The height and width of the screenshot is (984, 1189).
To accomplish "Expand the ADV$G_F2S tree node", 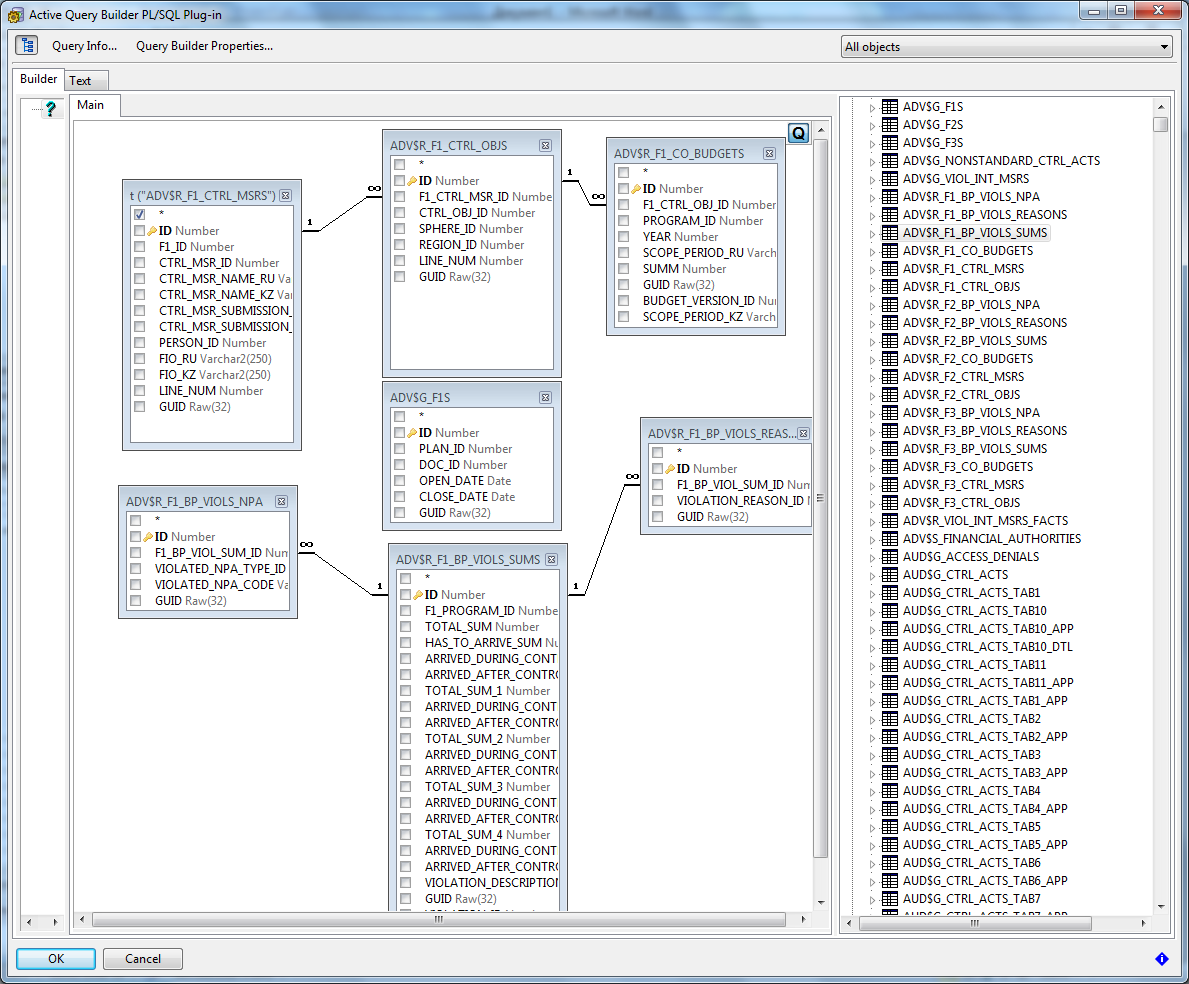I will click(872, 126).
